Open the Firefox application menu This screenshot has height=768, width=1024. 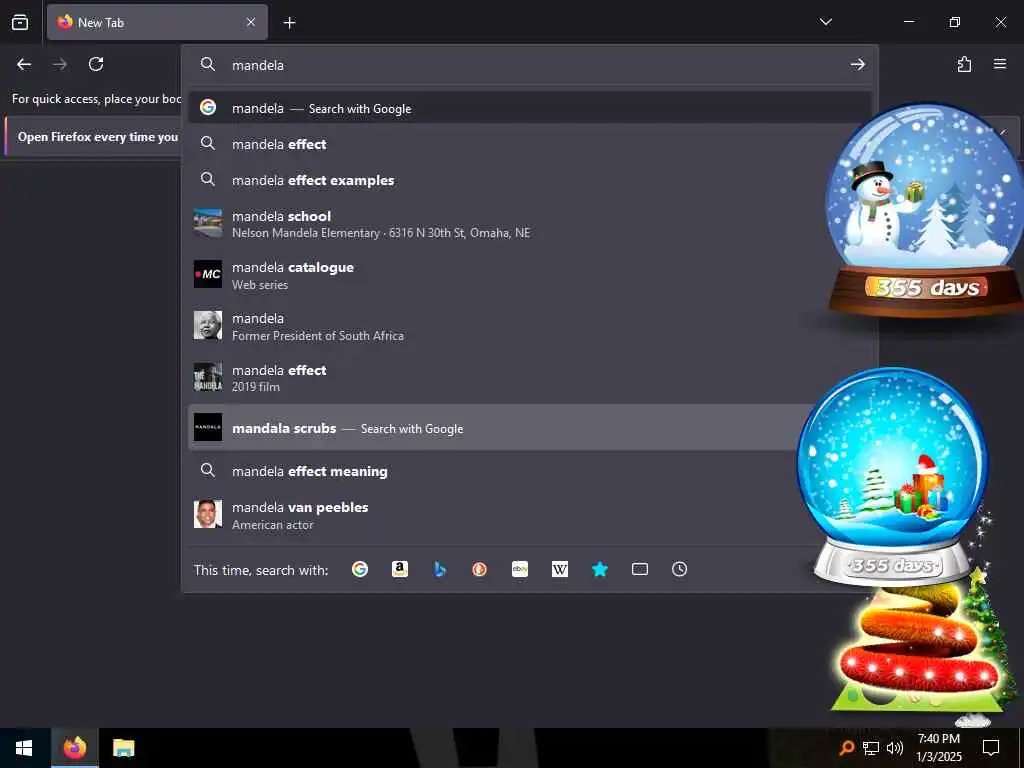click(1000, 64)
